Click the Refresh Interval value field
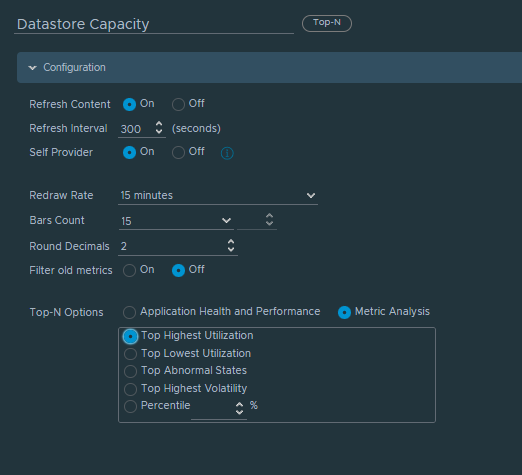Viewport: 522px width, 475px height. (x=136, y=129)
